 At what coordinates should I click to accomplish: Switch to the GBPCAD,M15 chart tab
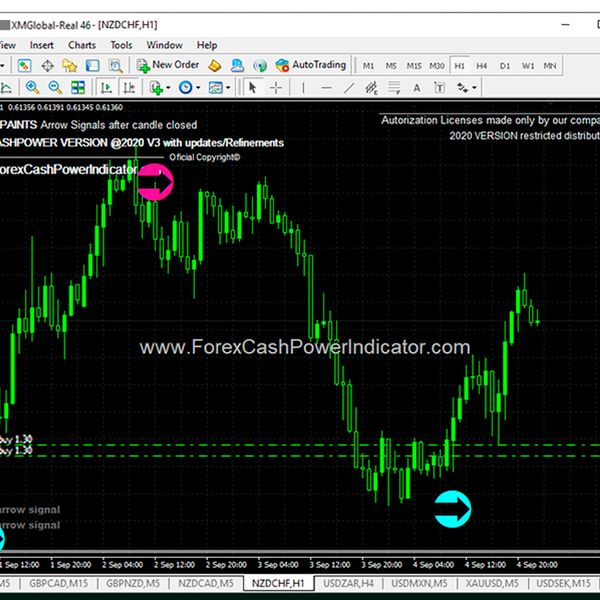click(x=59, y=583)
